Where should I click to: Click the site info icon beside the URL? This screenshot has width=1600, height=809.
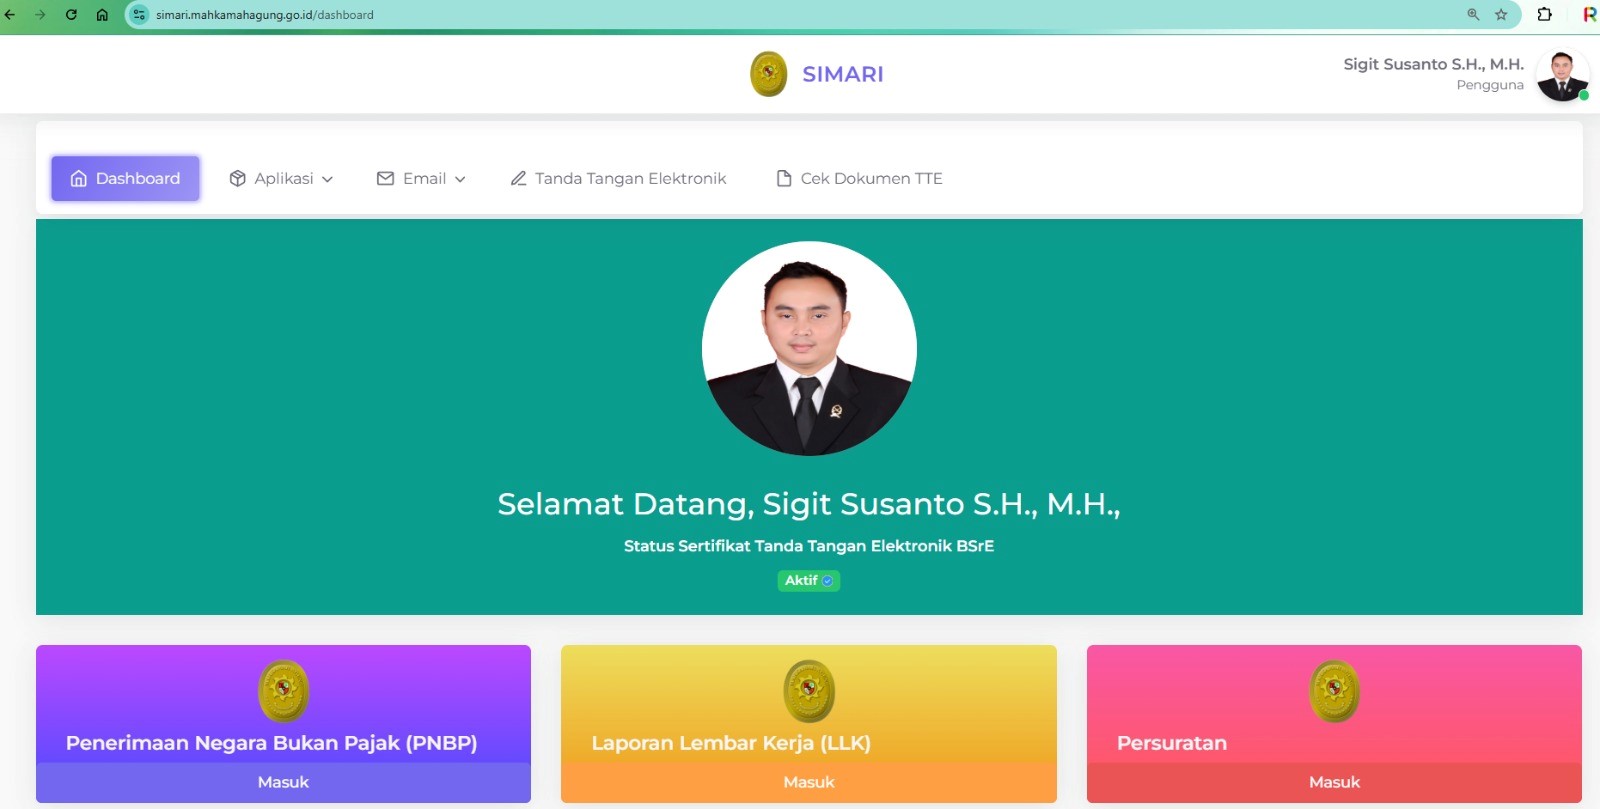tap(139, 15)
